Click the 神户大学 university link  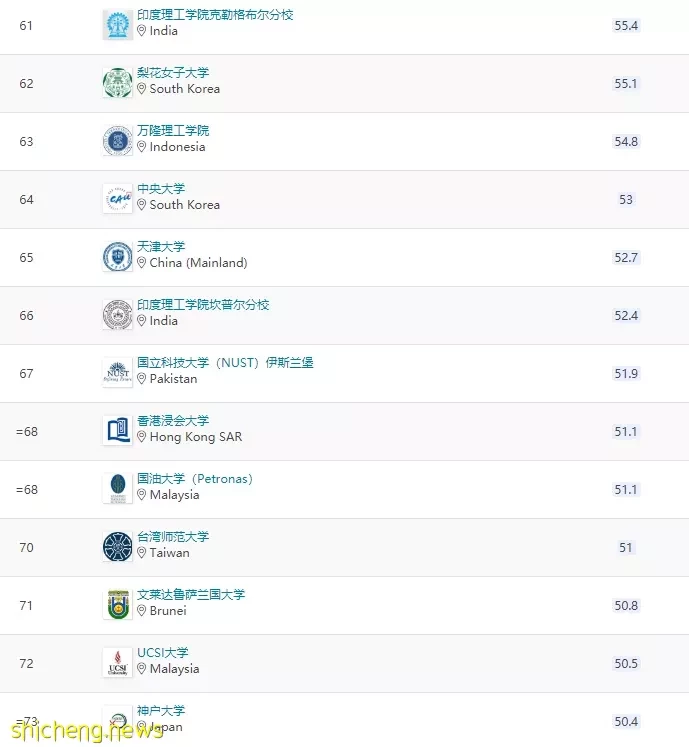coord(161,711)
